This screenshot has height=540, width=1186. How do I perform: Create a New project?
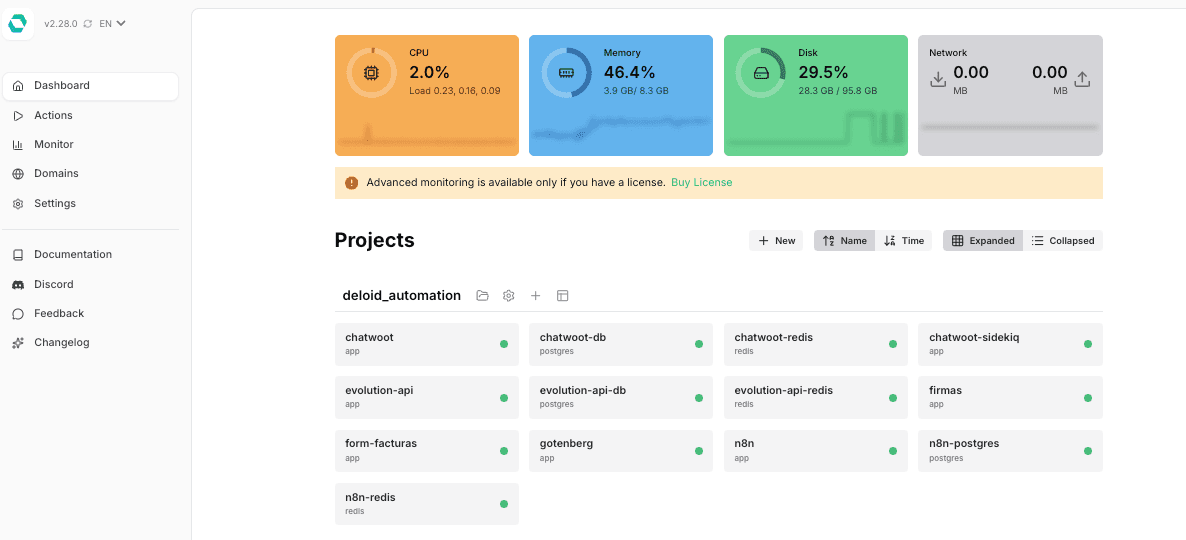[776, 241]
